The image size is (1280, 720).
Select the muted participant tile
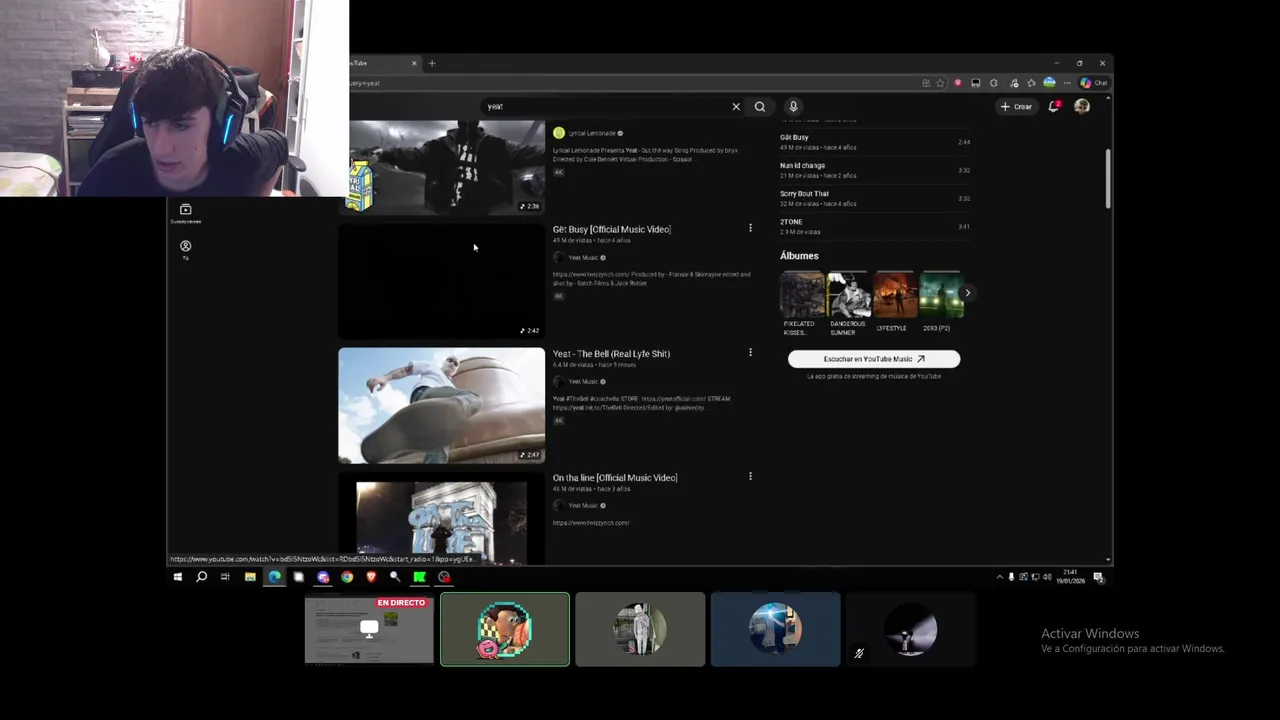point(910,629)
